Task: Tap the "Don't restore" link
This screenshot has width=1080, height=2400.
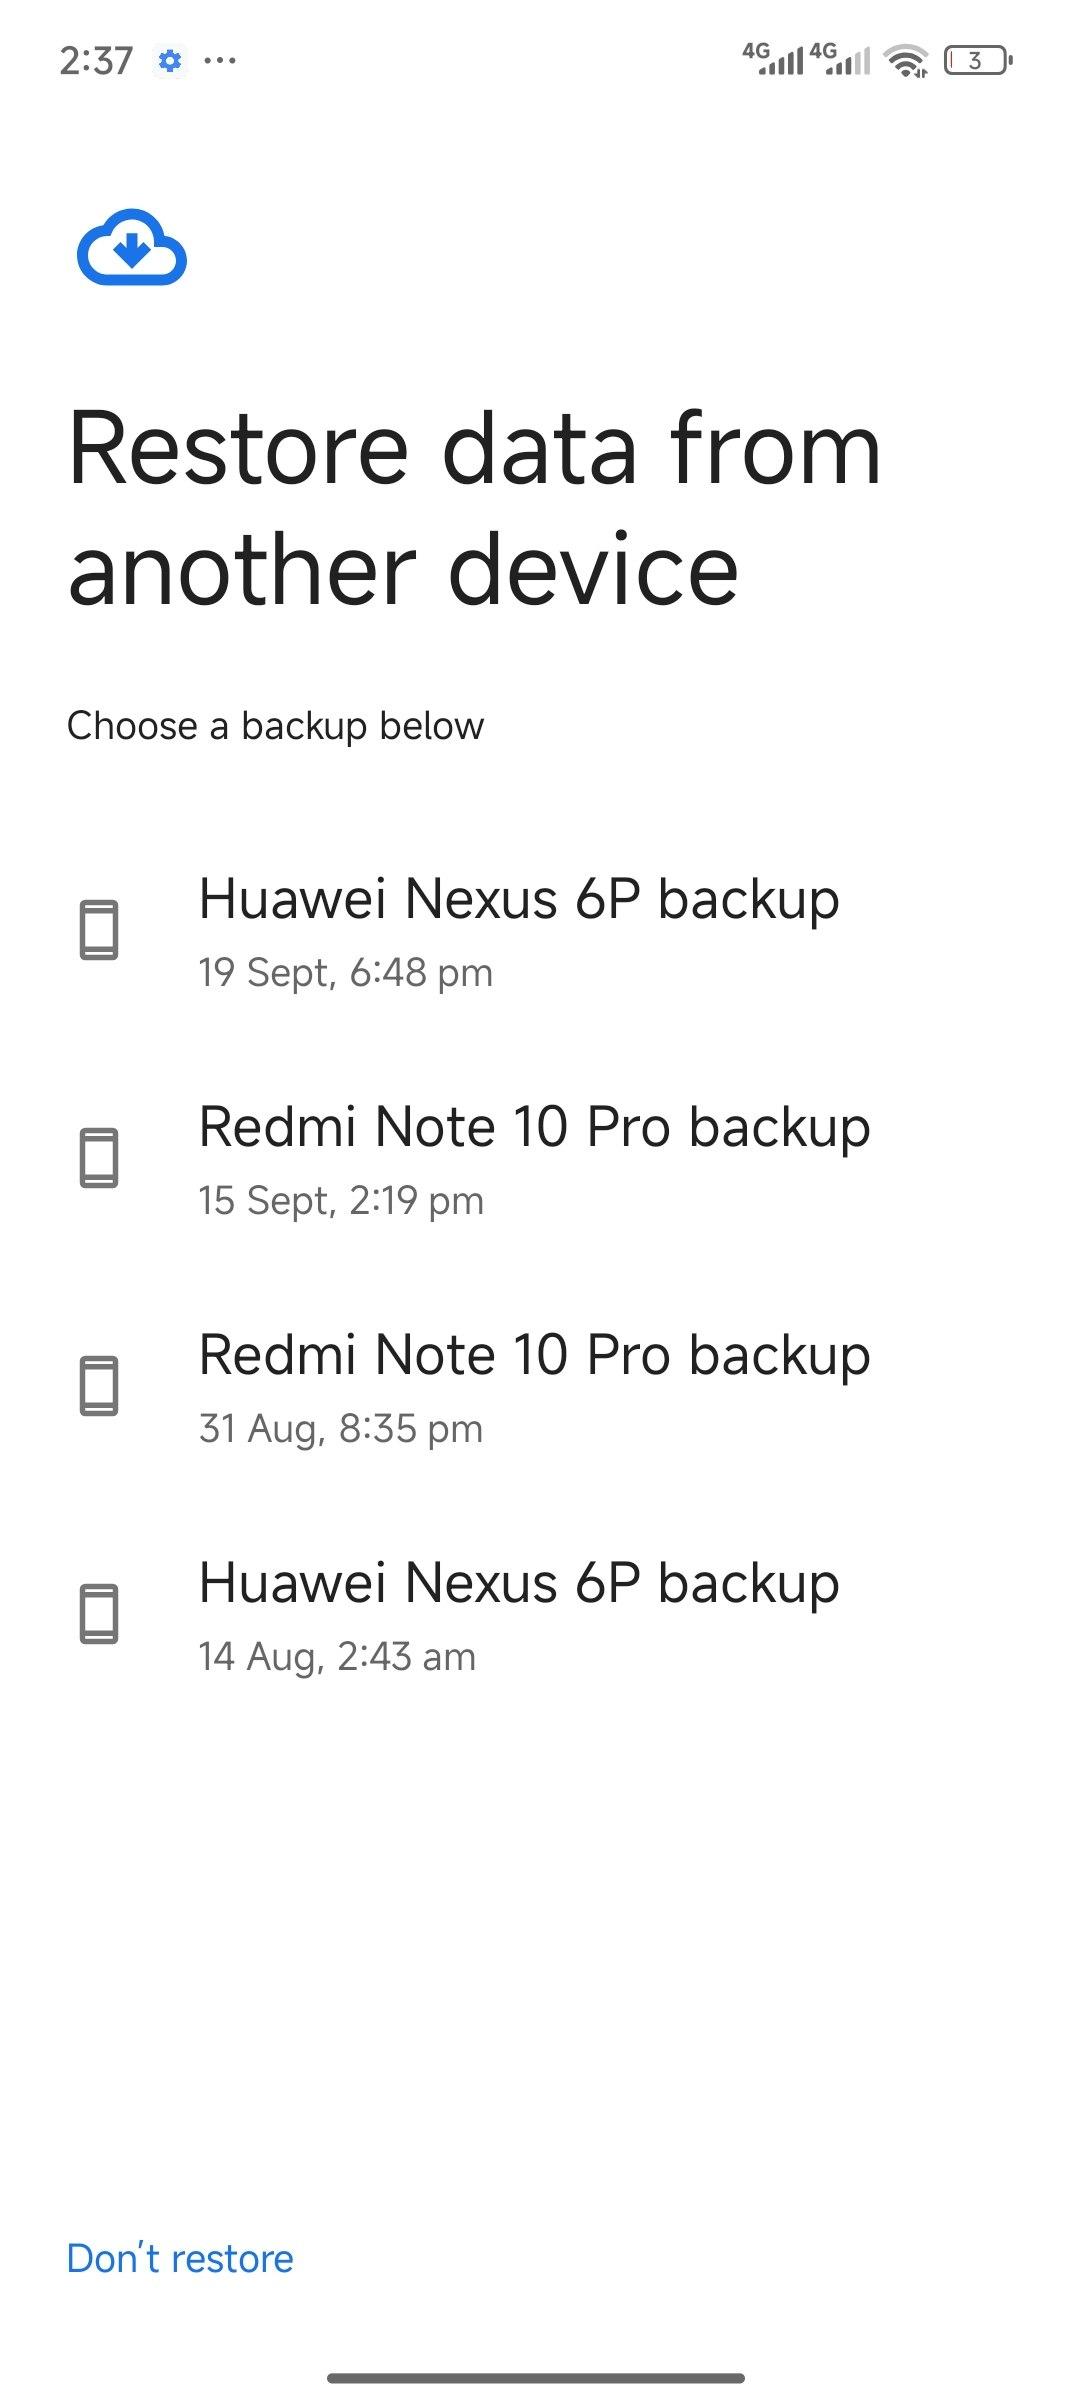Action: point(180,2259)
